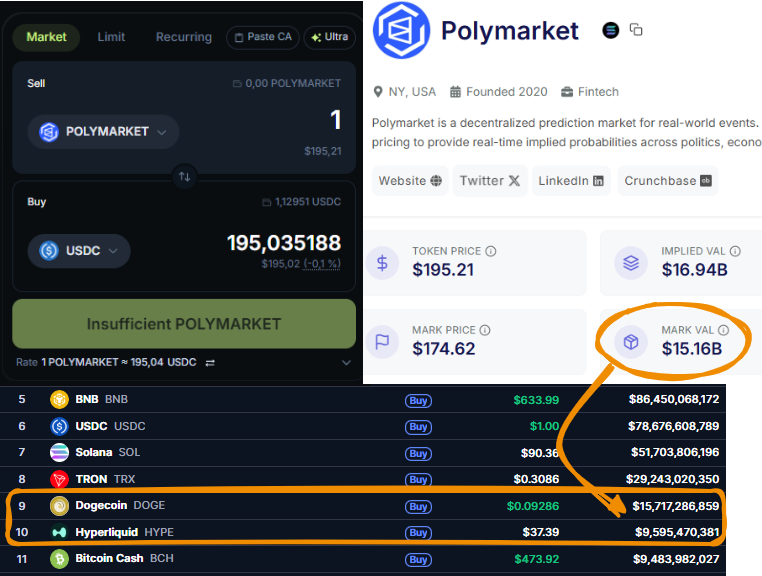Click the buy amount 195,035188 field
The width and height of the screenshot is (762, 576).
[284, 243]
